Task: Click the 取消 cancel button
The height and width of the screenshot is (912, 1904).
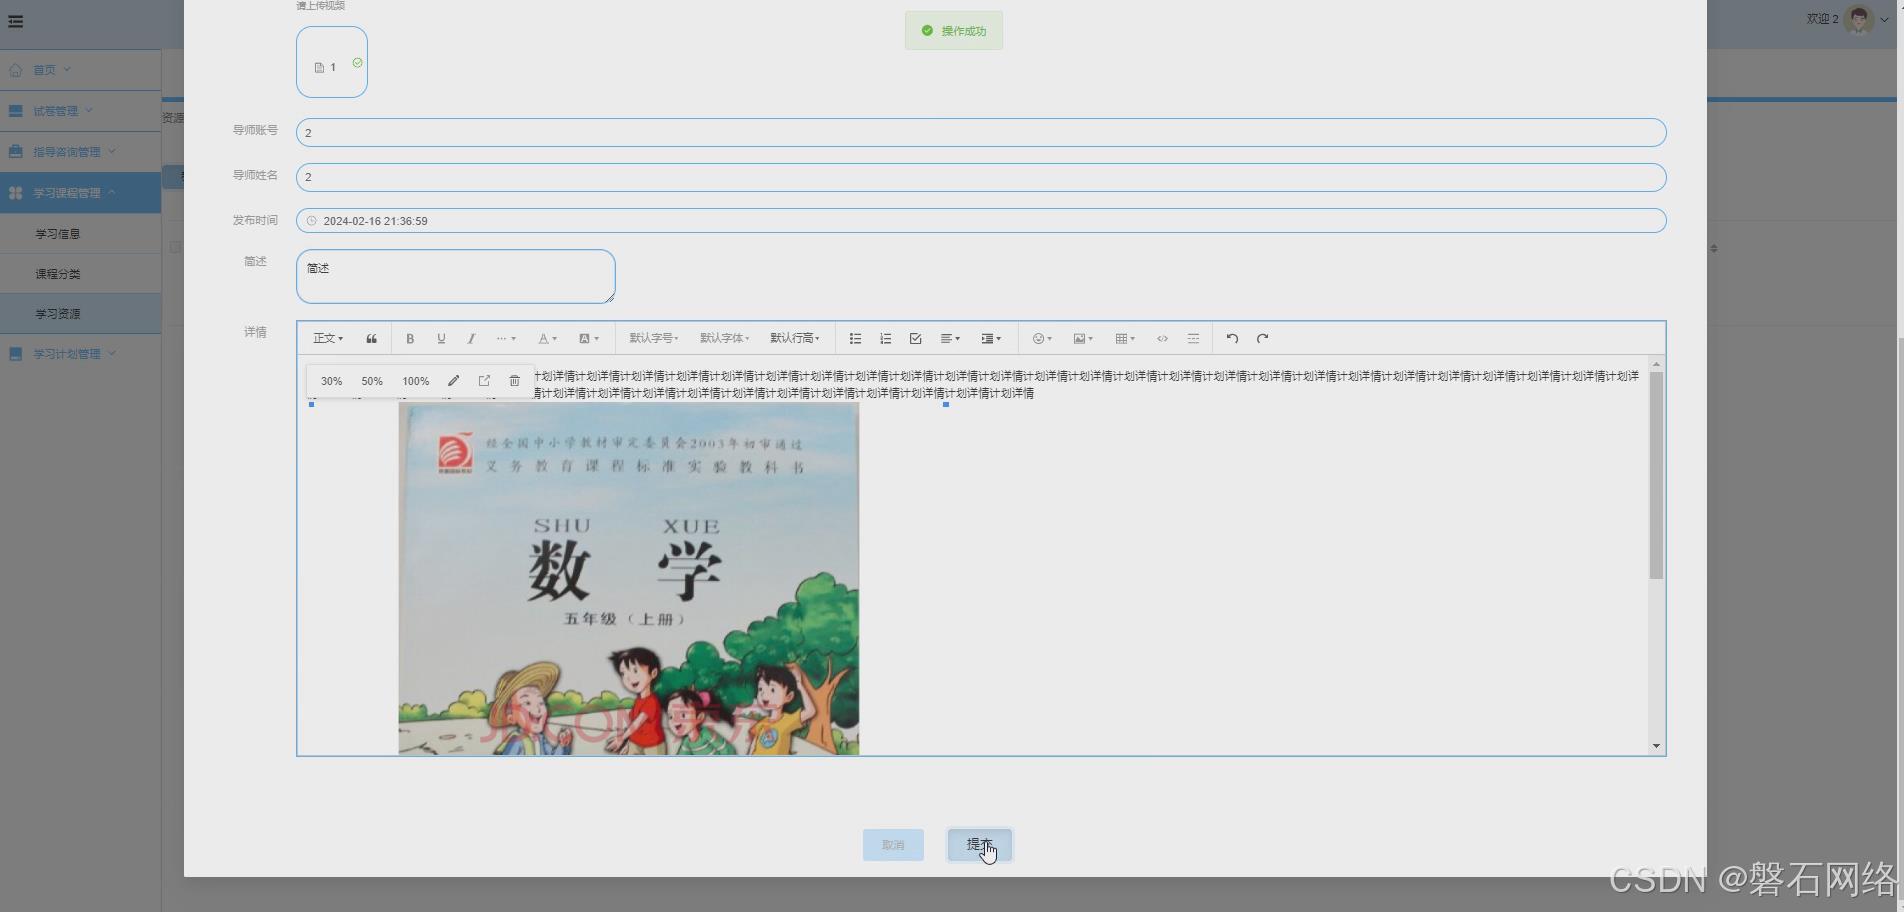Action: (893, 845)
